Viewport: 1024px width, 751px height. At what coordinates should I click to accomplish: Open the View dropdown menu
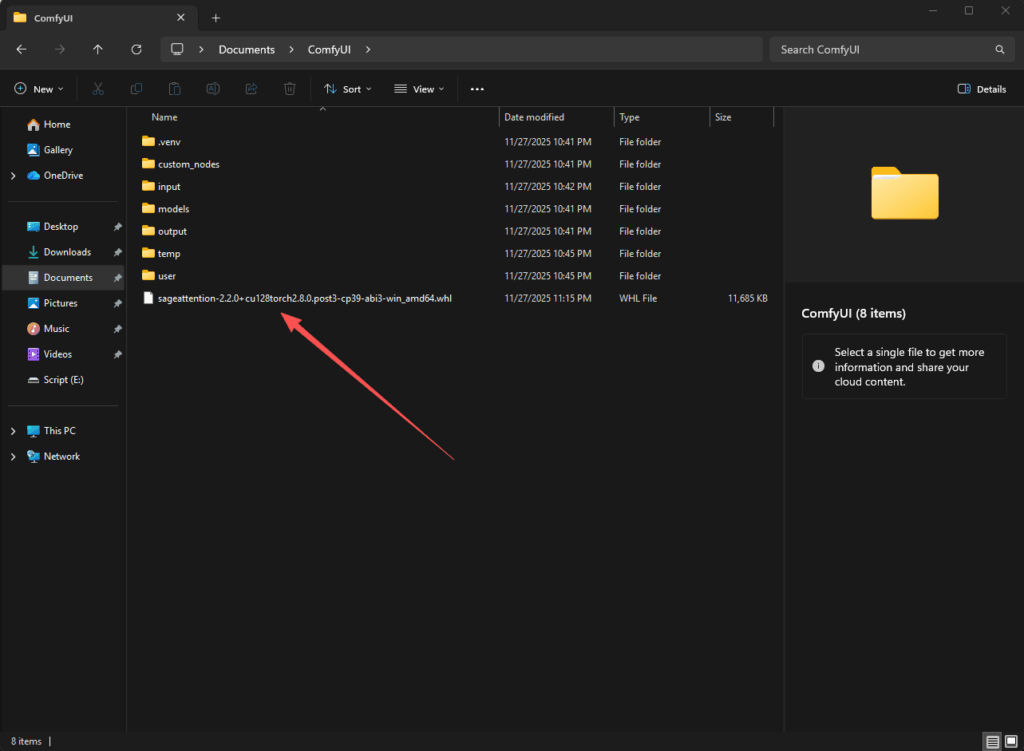pos(420,89)
